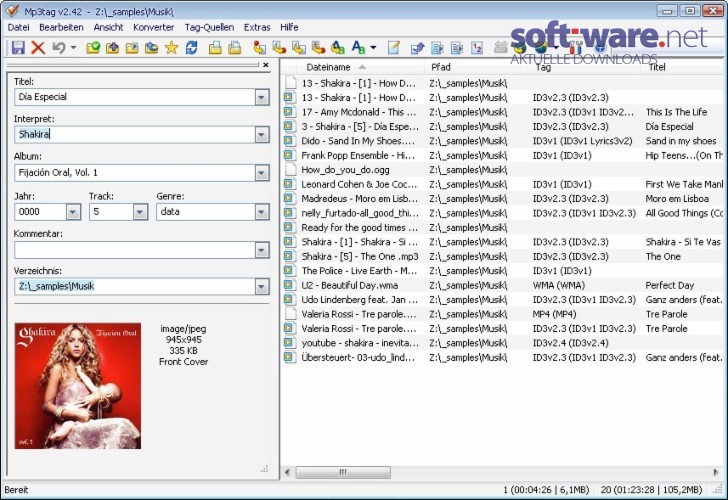Remove tag using the red X icon
Screen dimensions: 728x500
pos(38,47)
